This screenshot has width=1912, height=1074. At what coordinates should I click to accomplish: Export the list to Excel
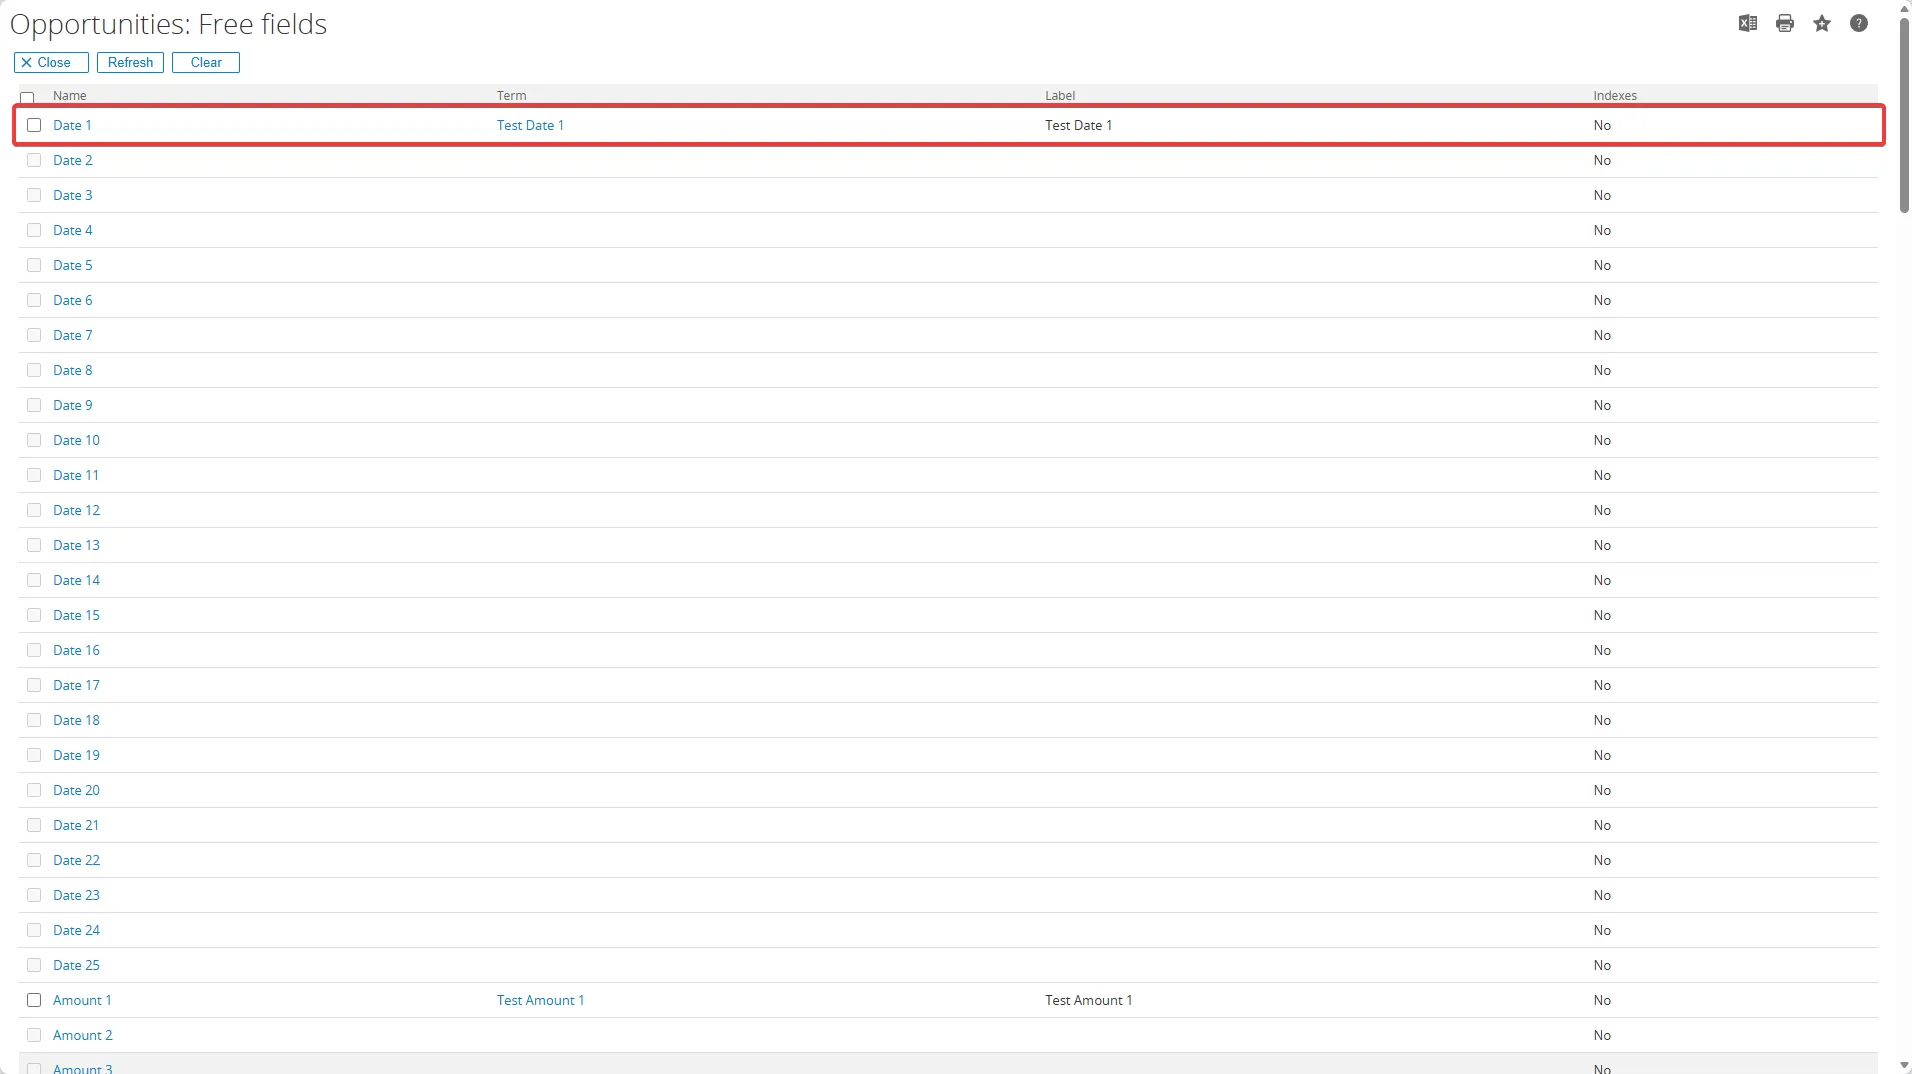point(1747,24)
